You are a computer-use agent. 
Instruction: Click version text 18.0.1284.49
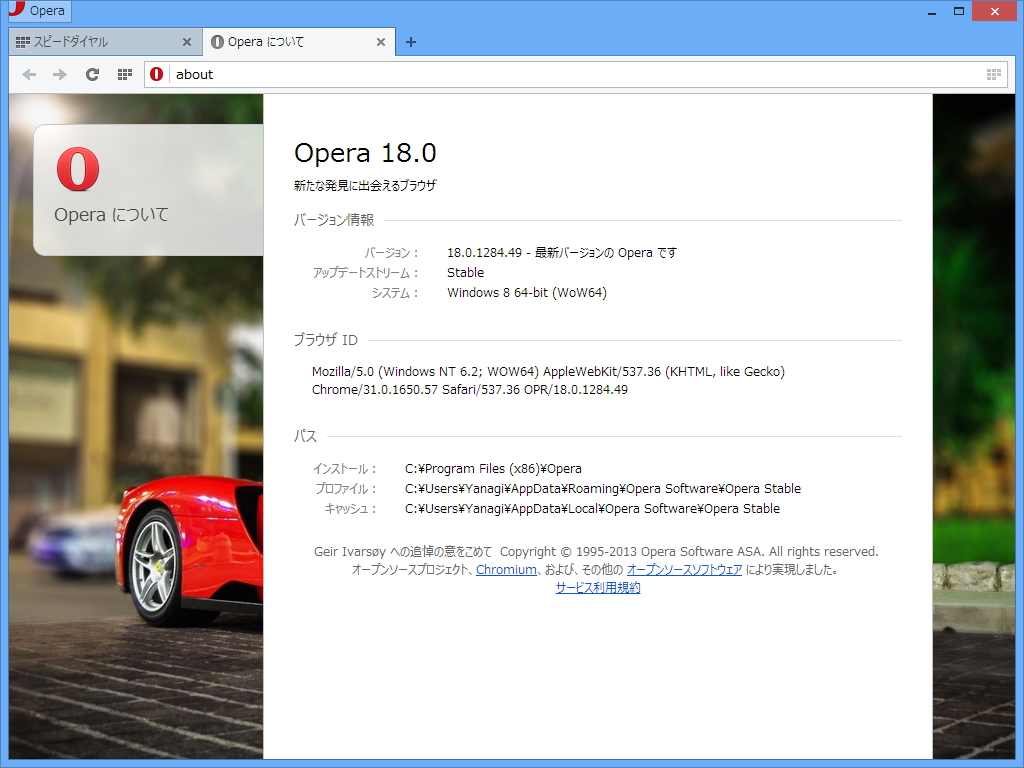485,253
